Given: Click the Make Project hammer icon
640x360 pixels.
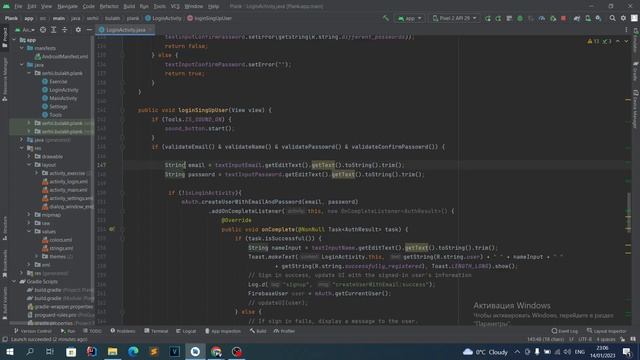Looking at the screenshot, I should [x=386, y=18].
